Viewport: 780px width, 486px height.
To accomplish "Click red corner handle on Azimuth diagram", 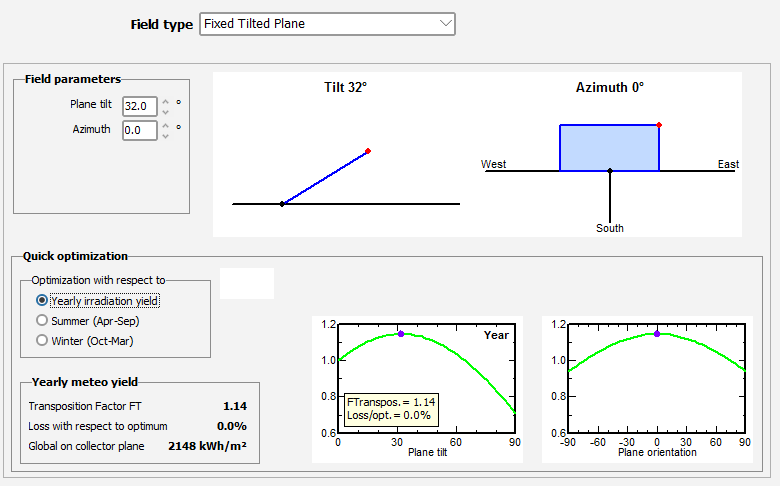I will [659, 125].
